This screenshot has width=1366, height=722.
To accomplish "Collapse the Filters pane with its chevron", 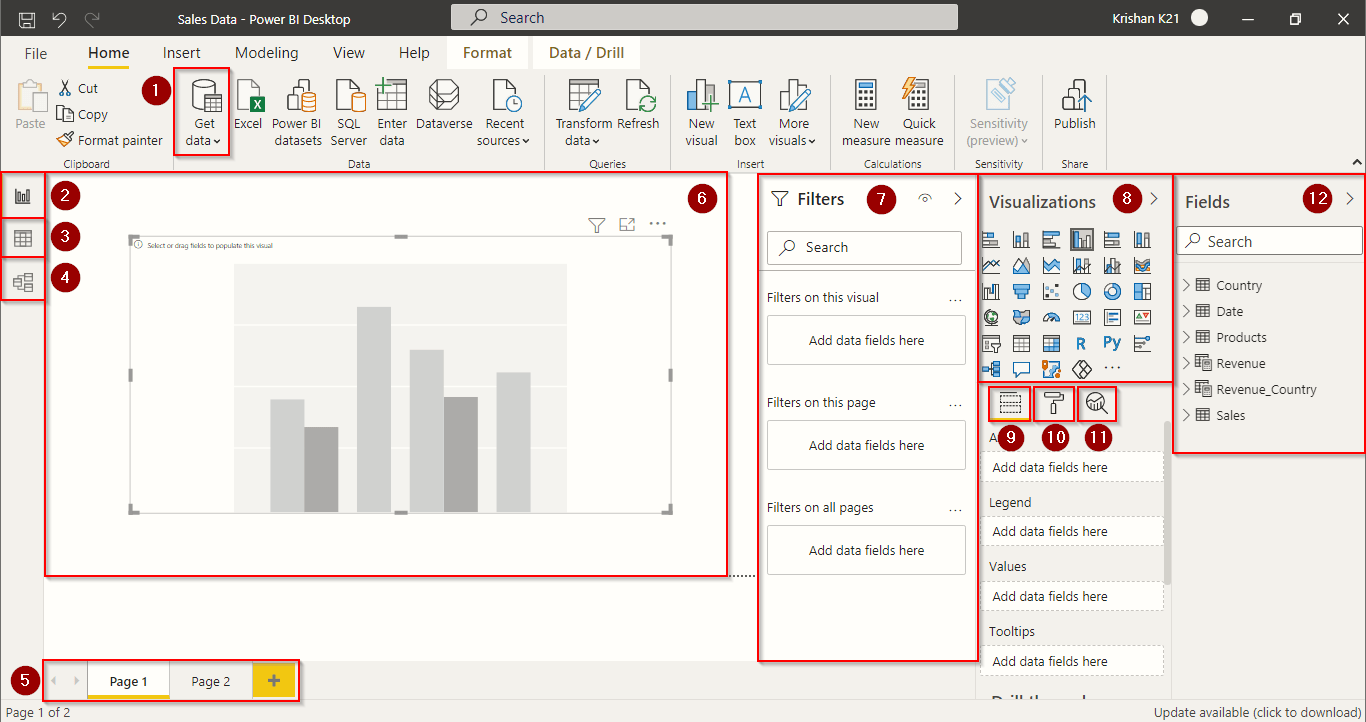I will click(957, 199).
